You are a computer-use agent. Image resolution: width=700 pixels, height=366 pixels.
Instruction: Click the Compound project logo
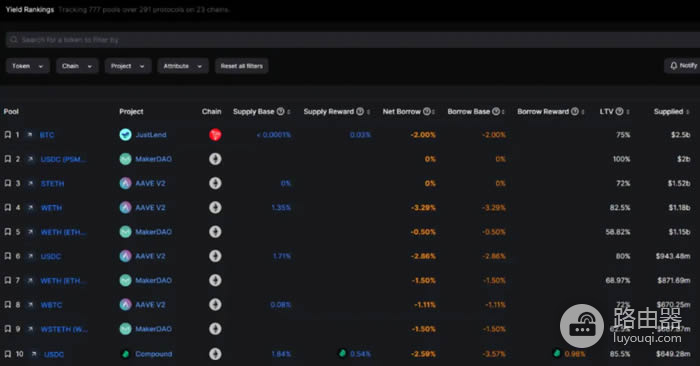point(125,354)
